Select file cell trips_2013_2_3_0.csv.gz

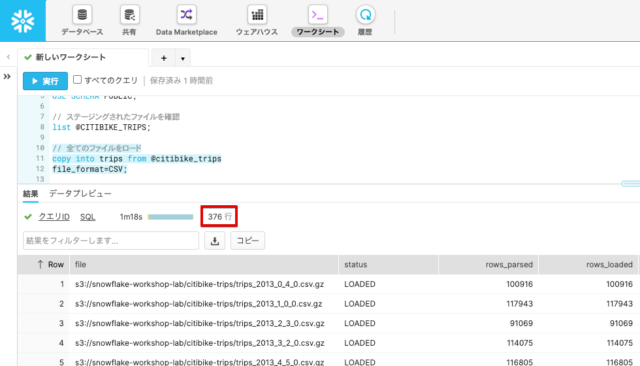coord(200,323)
